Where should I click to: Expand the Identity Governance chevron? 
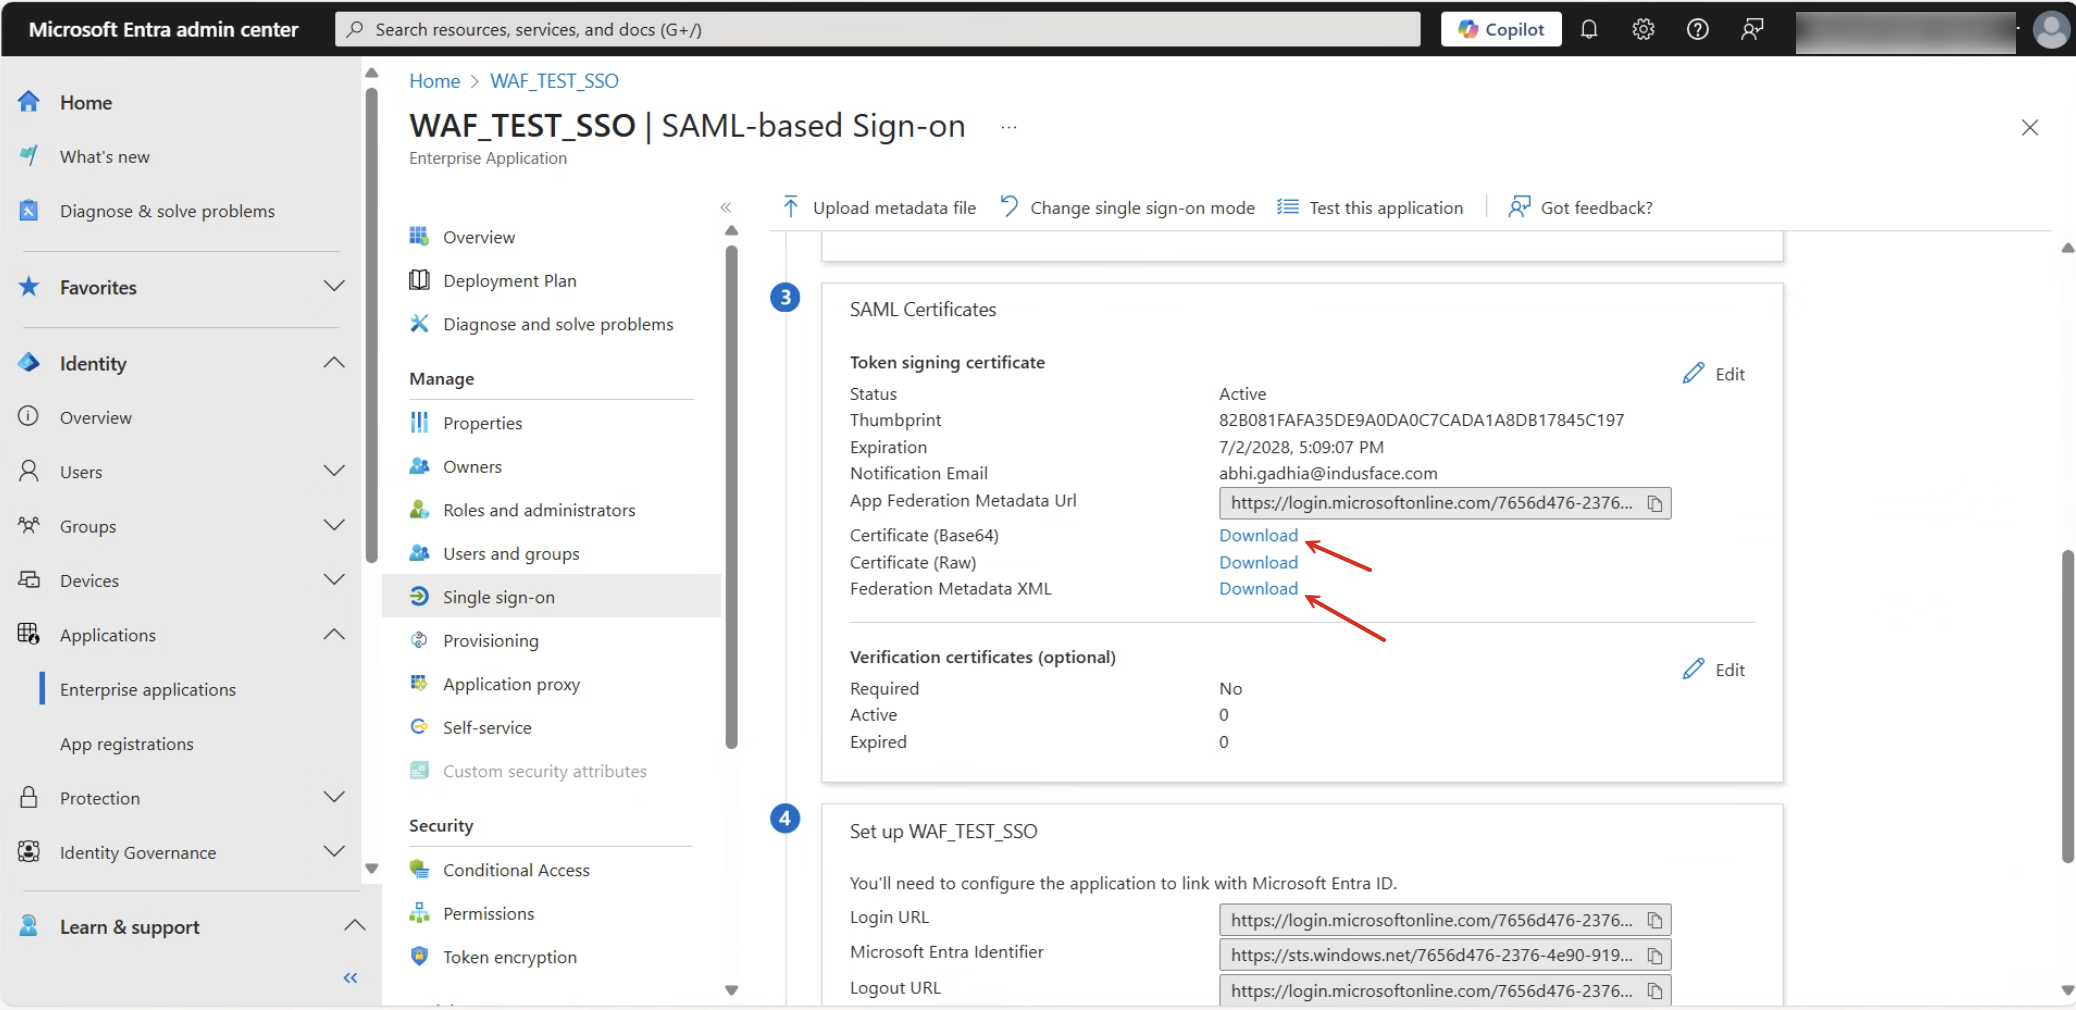[x=334, y=852]
